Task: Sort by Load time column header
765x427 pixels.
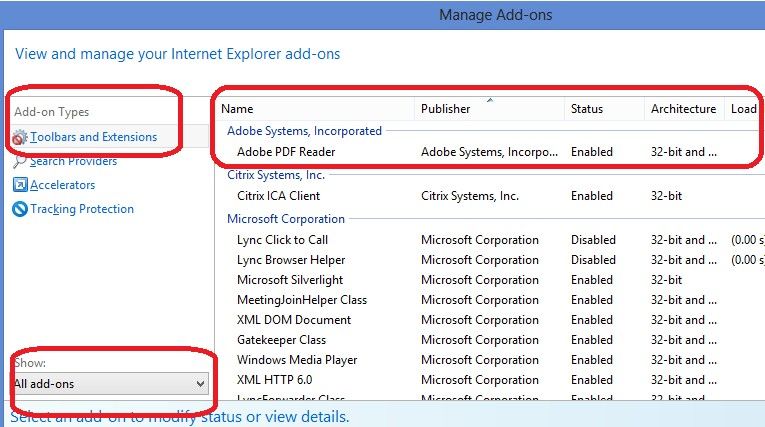Action: point(744,109)
